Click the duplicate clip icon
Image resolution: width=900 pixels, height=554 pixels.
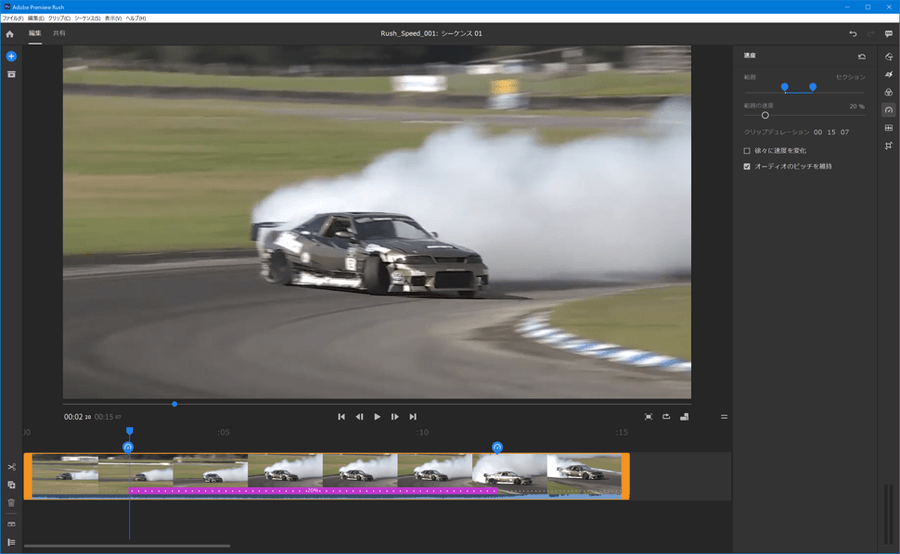click(11, 485)
